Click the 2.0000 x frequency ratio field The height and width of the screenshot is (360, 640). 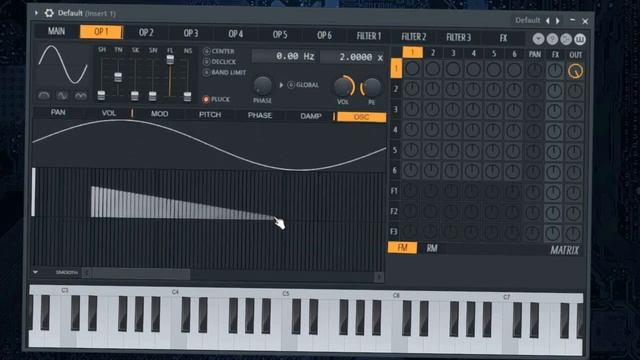[x=353, y=57]
